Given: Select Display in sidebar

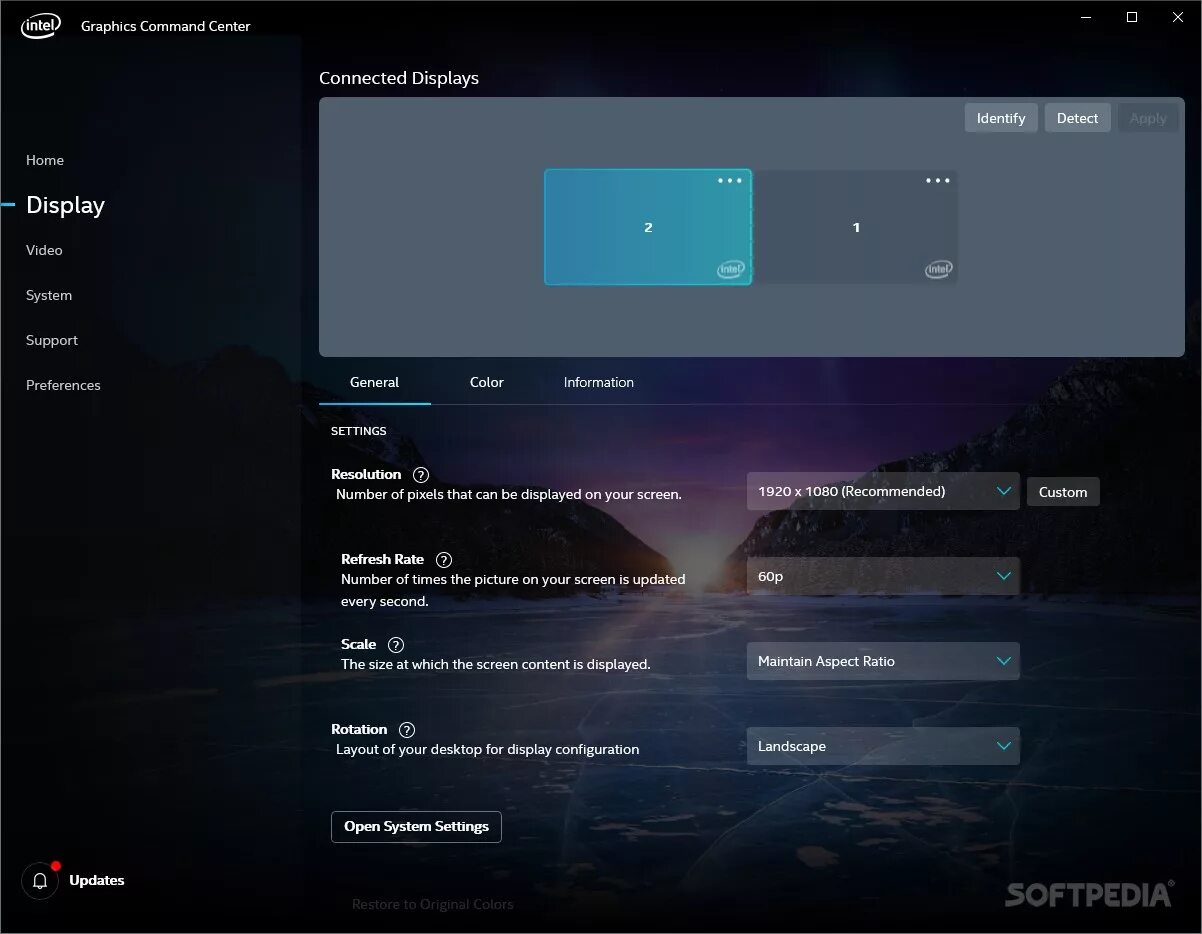Looking at the screenshot, I should point(65,205).
